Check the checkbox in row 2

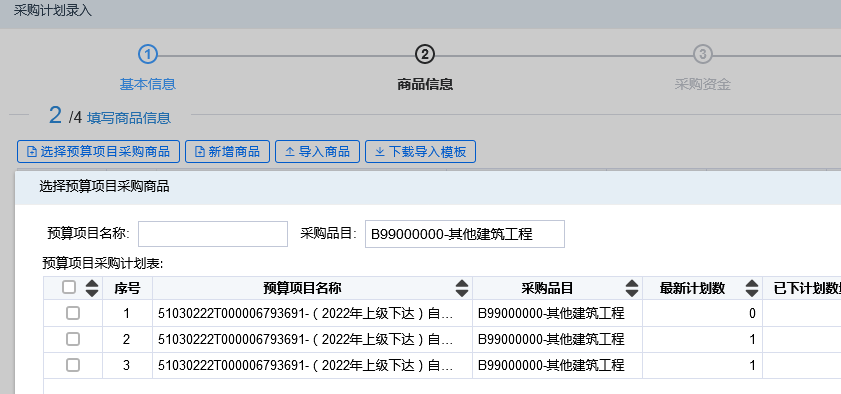pos(73,339)
